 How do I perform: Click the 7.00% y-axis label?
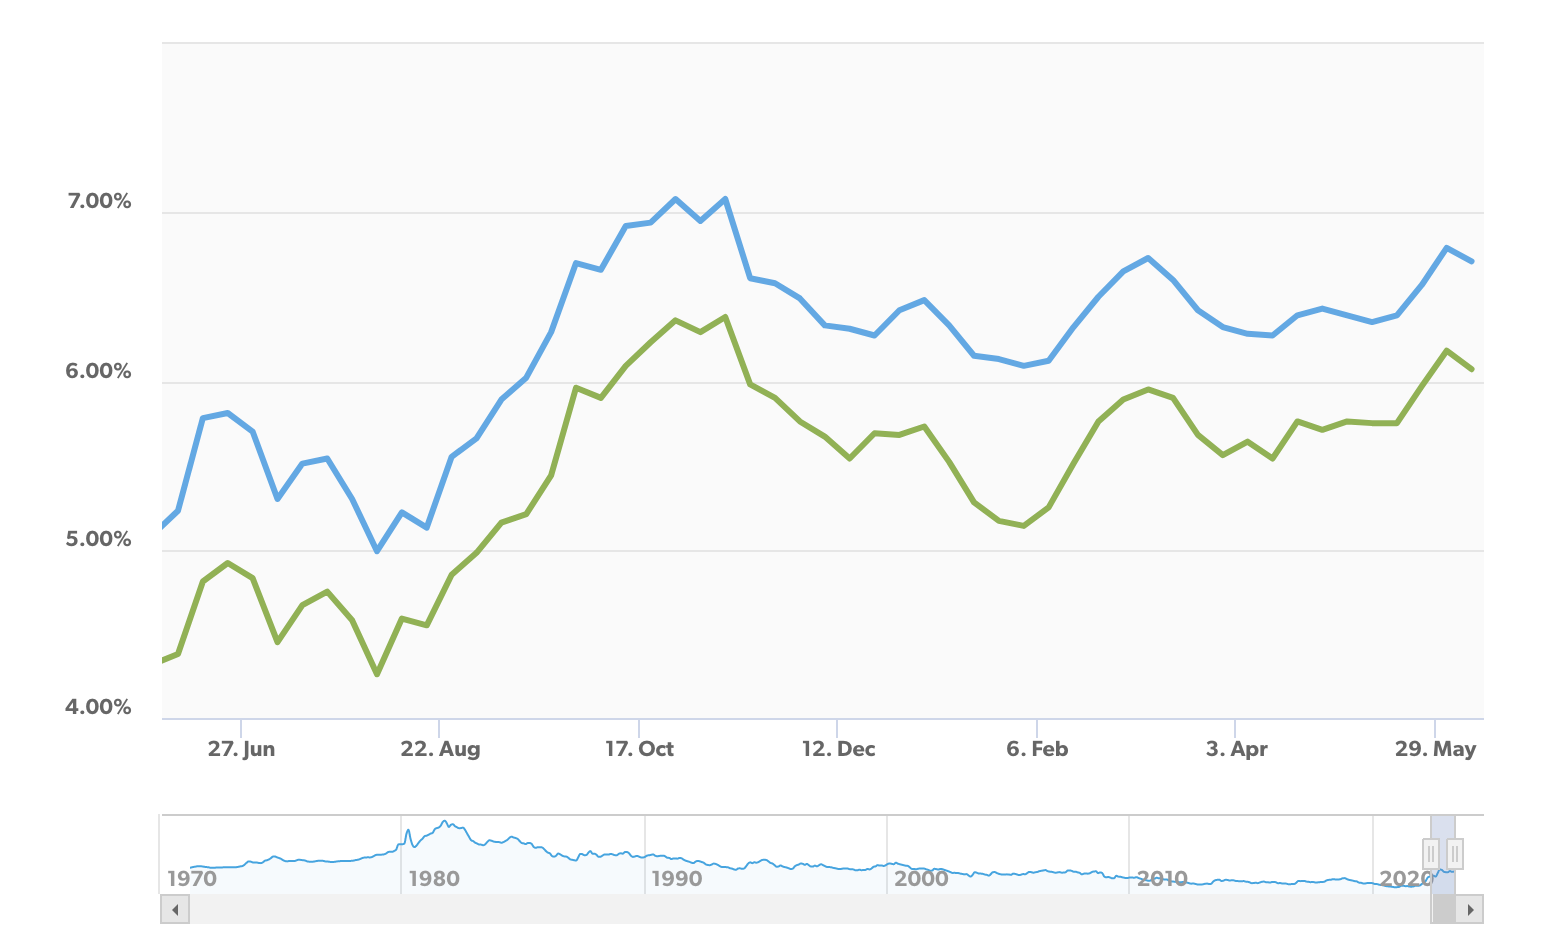(x=99, y=202)
